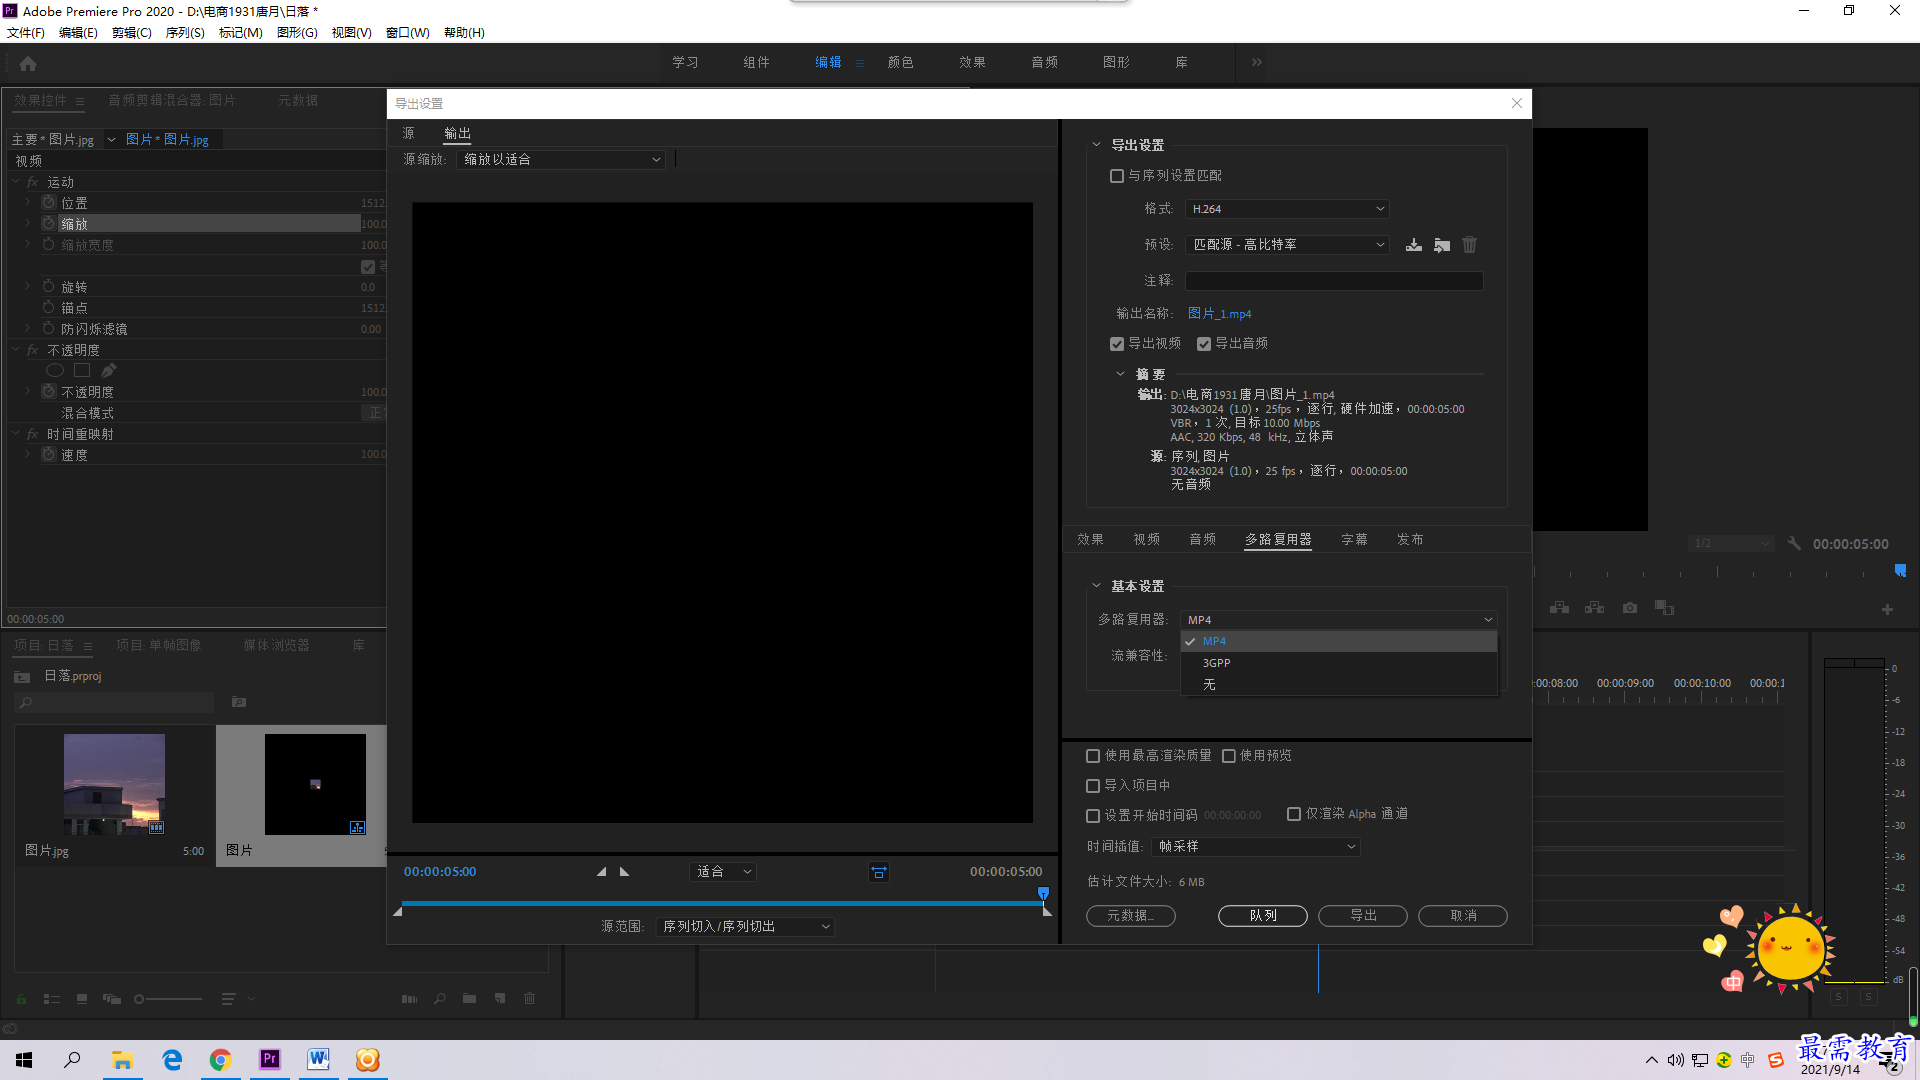Click the comments input field
Screen dimensions: 1920x1080
pos(1334,281)
